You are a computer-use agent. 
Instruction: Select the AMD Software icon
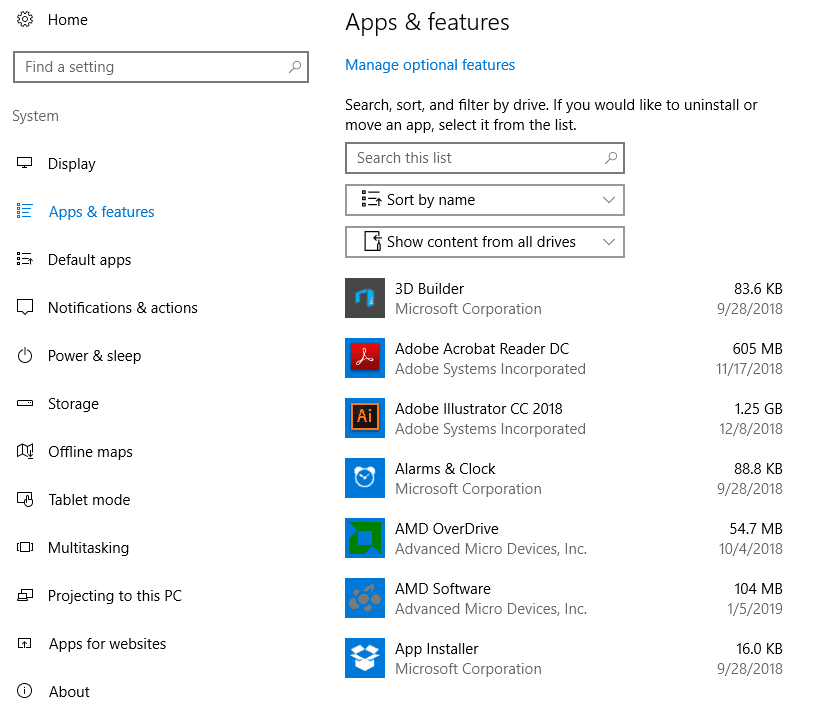click(365, 598)
